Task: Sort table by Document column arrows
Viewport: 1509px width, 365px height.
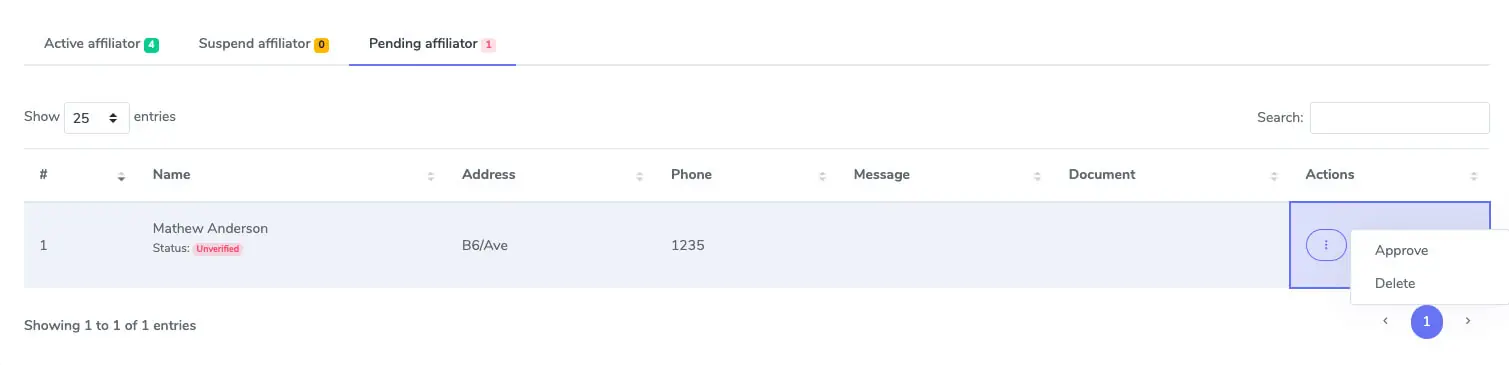Action: coord(1274,176)
